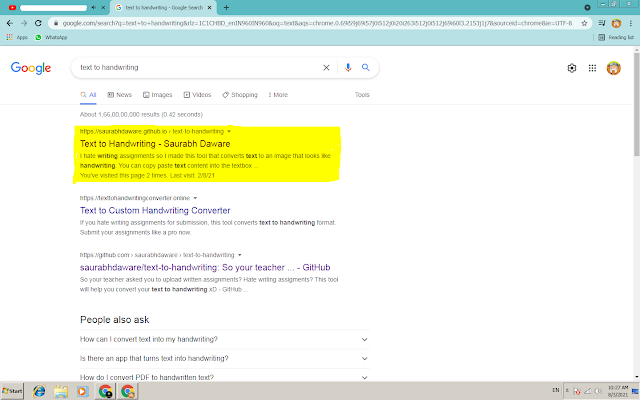Bookmark this page with star icon
Viewport: 640px width, 400px height.
click(584, 23)
